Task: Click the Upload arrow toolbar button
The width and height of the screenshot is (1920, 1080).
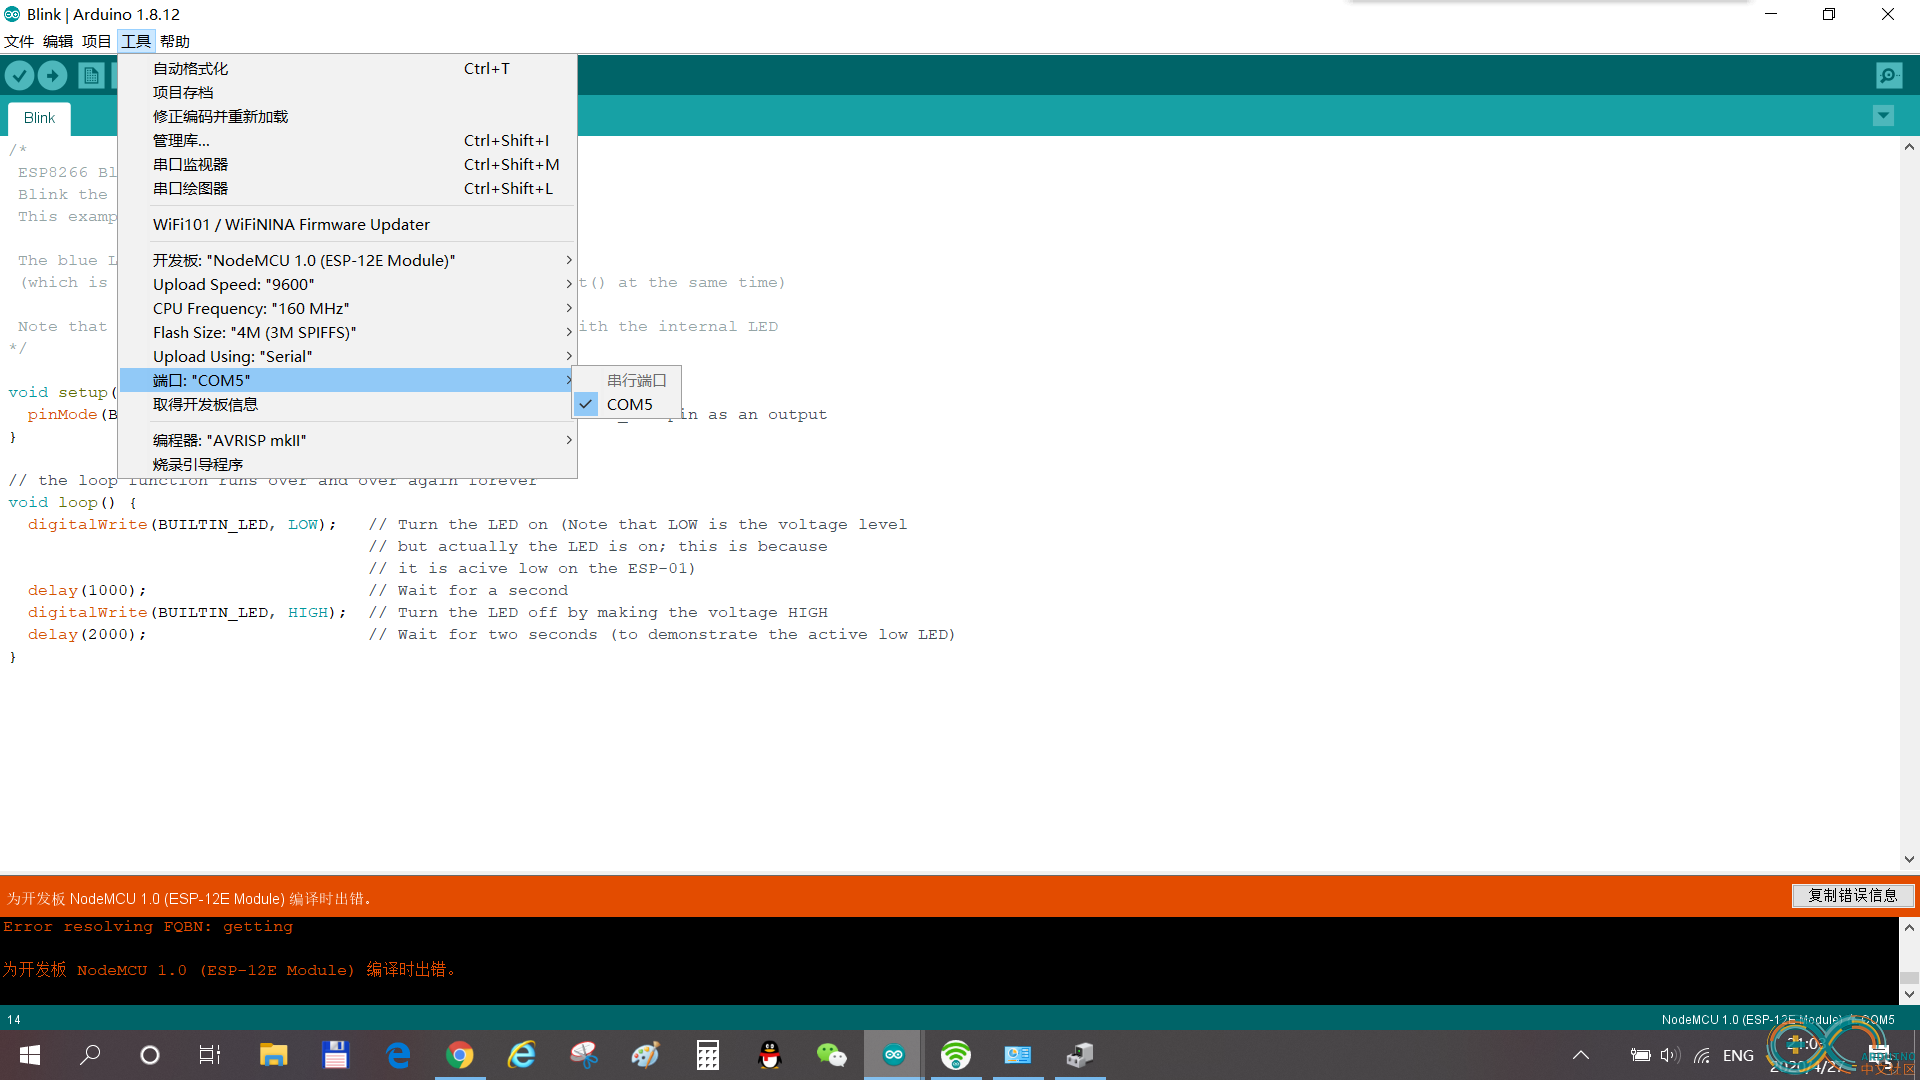Action: click(x=52, y=75)
